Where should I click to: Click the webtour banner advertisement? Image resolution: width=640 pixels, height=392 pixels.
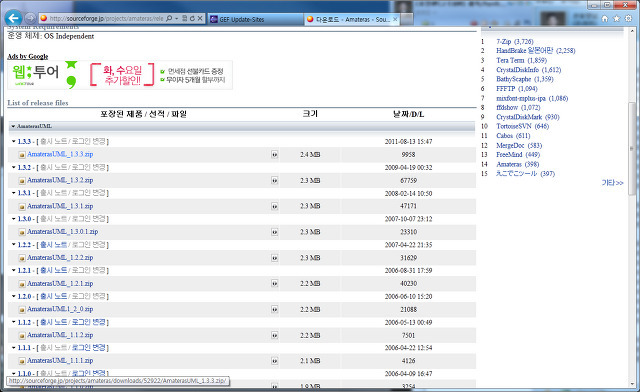pos(120,75)
